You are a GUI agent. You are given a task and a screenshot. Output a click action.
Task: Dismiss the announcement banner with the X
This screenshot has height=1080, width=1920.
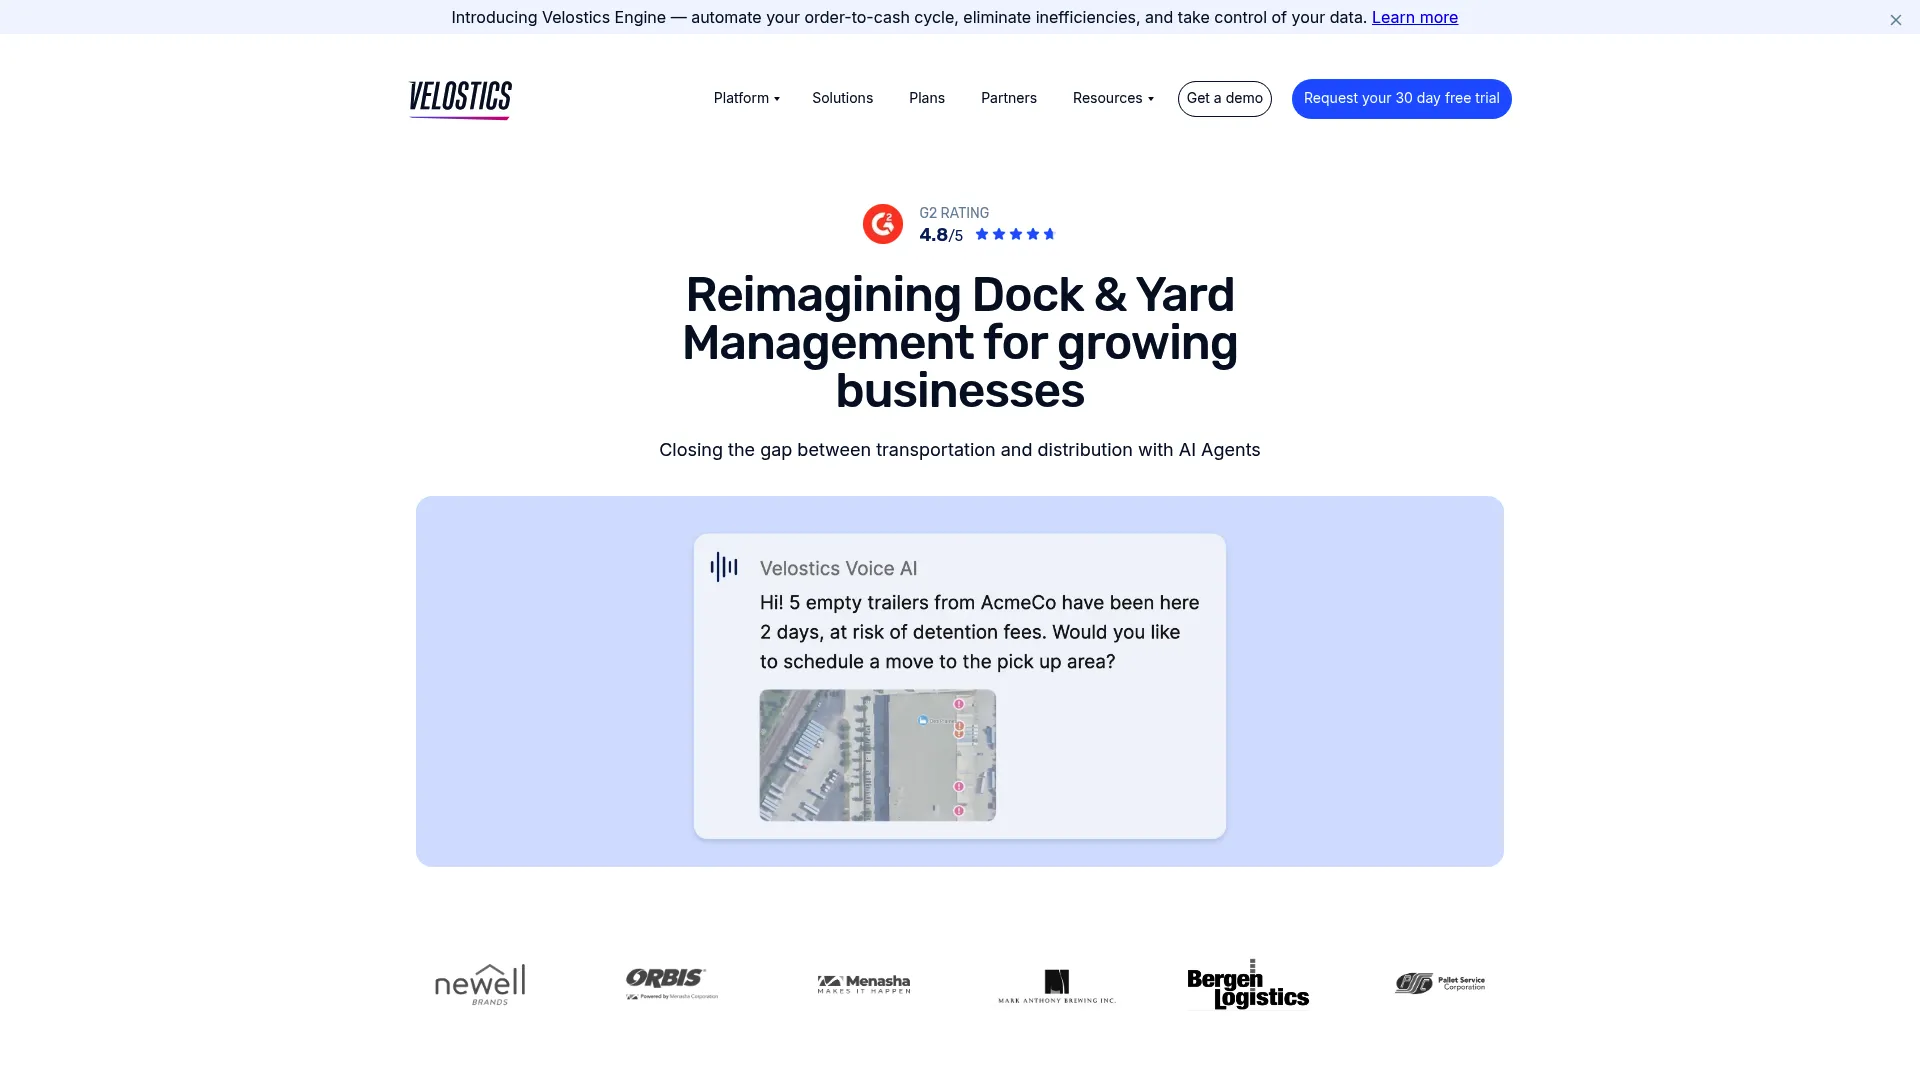click(1895, 20)
